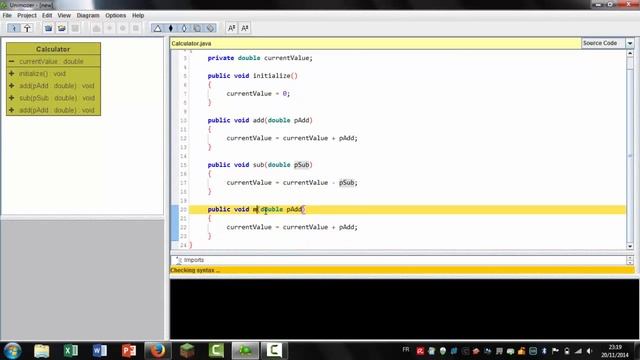640x360 pixels.
Task: Toggle the show-fields toolbar icon
Action: [197, 28]
